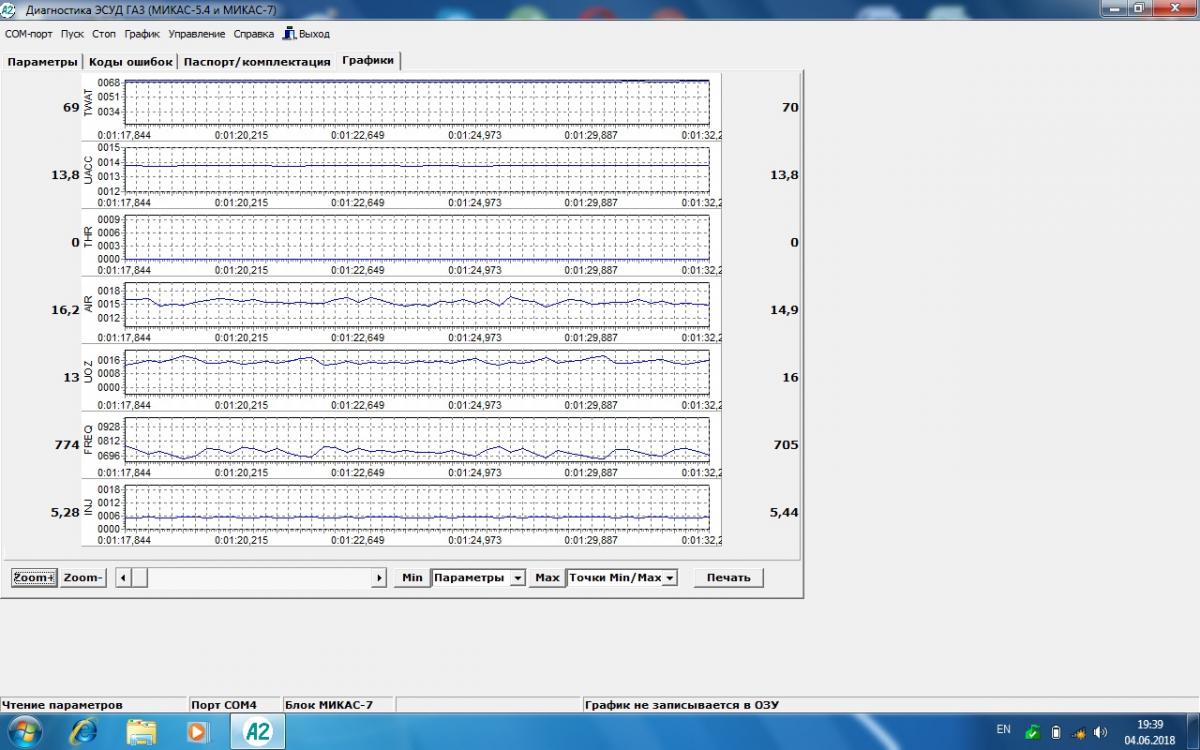Open the Управление menu
Screen dimensions: 1200x750
[x=196, y=33]
